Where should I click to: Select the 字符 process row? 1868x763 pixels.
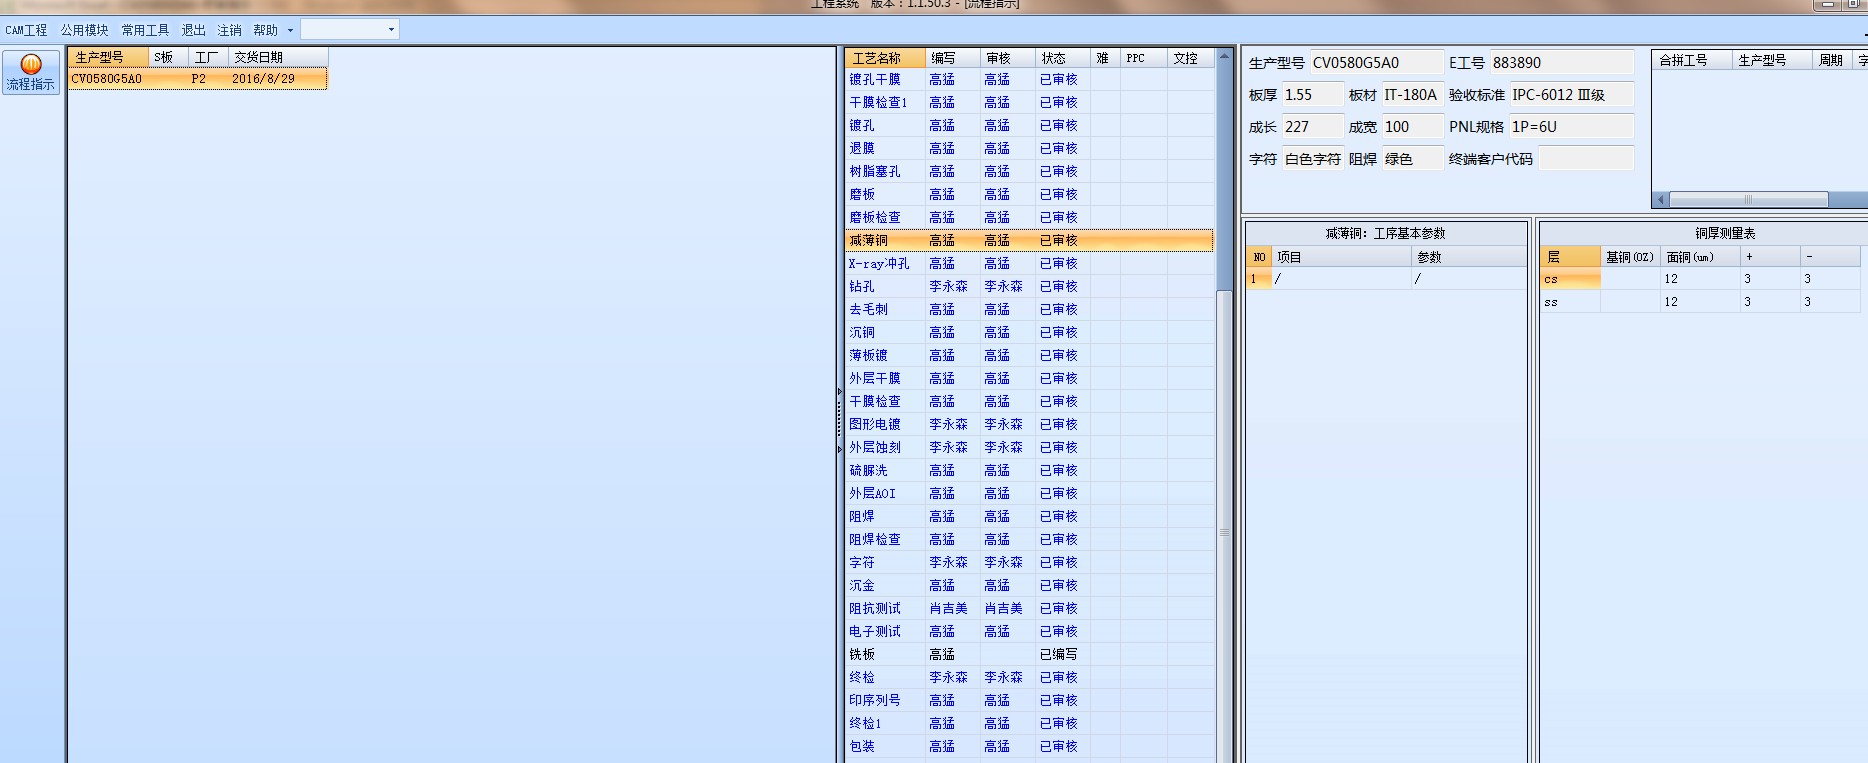1029,562
